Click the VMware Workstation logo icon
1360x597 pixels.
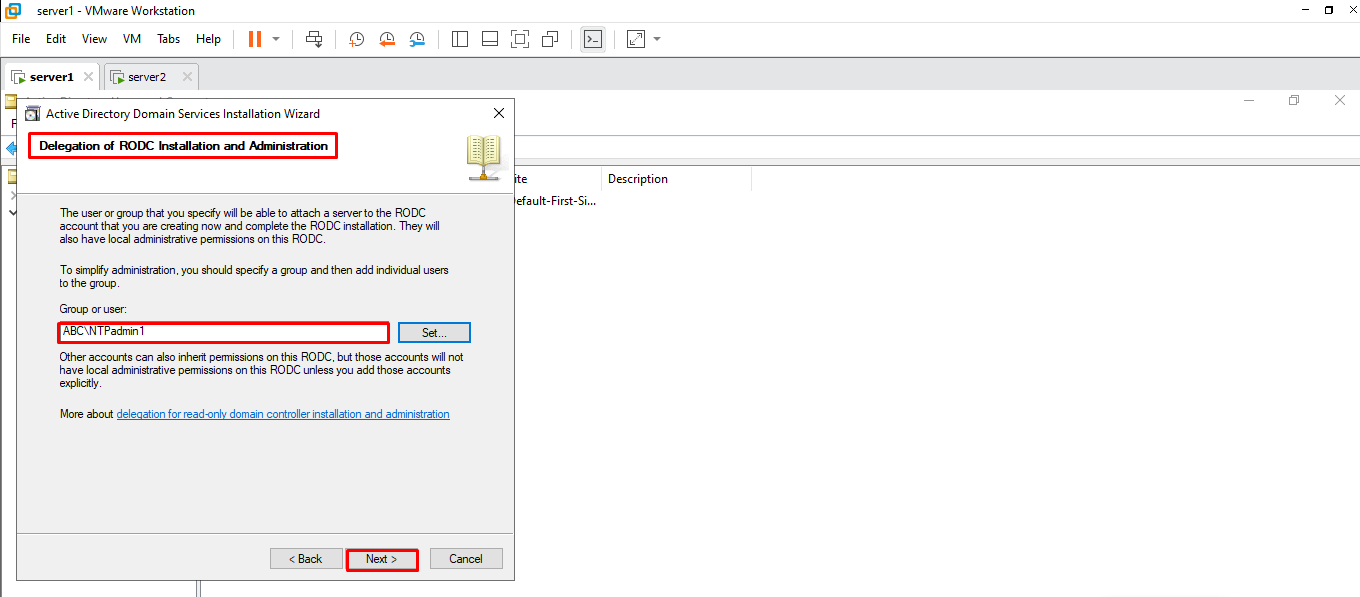pyautogui.click(x=13, y=11)
